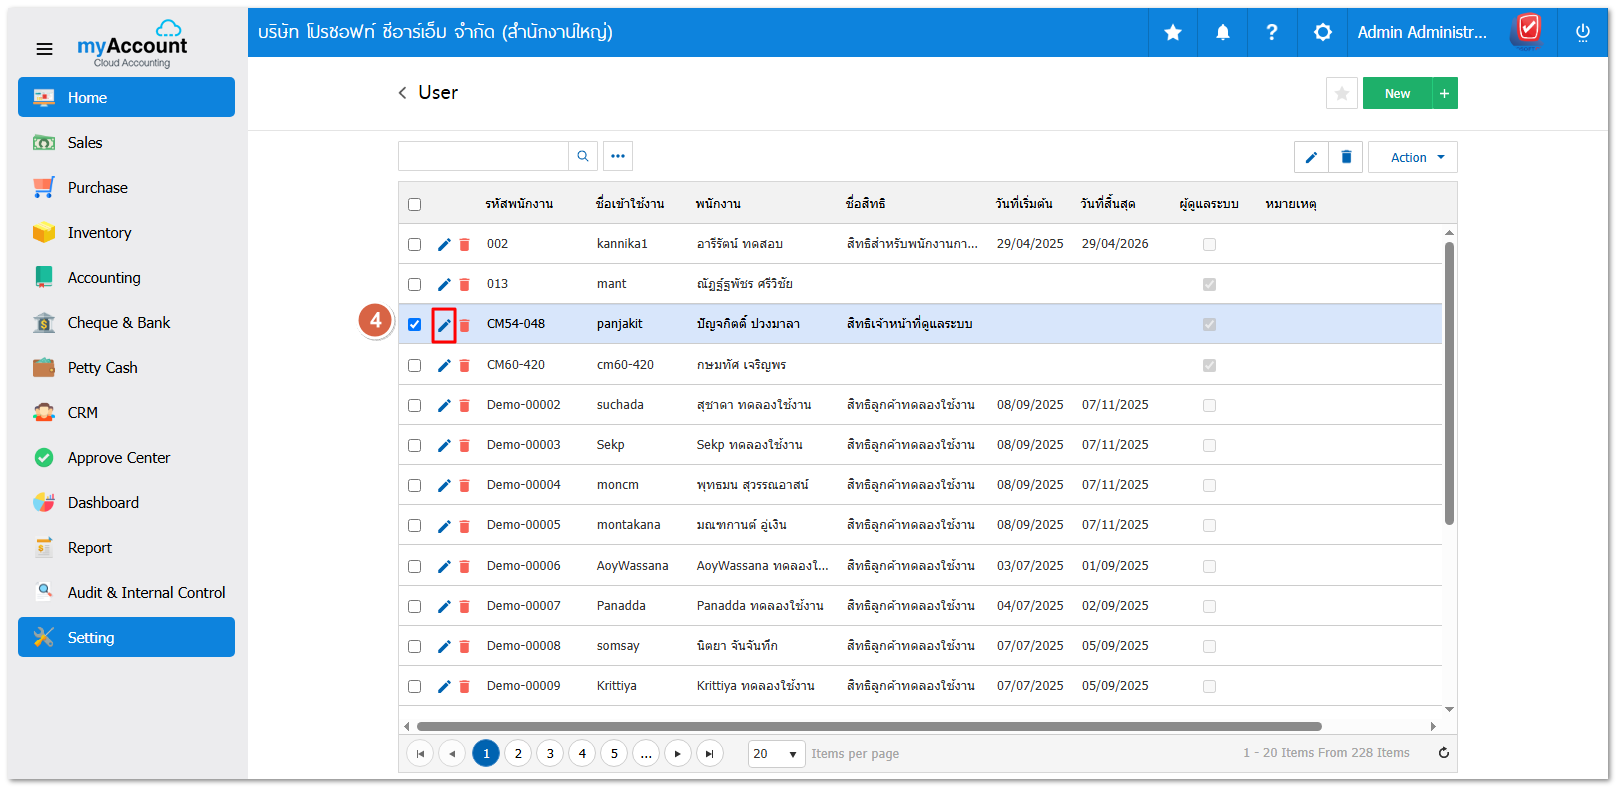
Task: Expand the New button plus dropdown
Action: pyautogui.click(x=1444, y=94)
